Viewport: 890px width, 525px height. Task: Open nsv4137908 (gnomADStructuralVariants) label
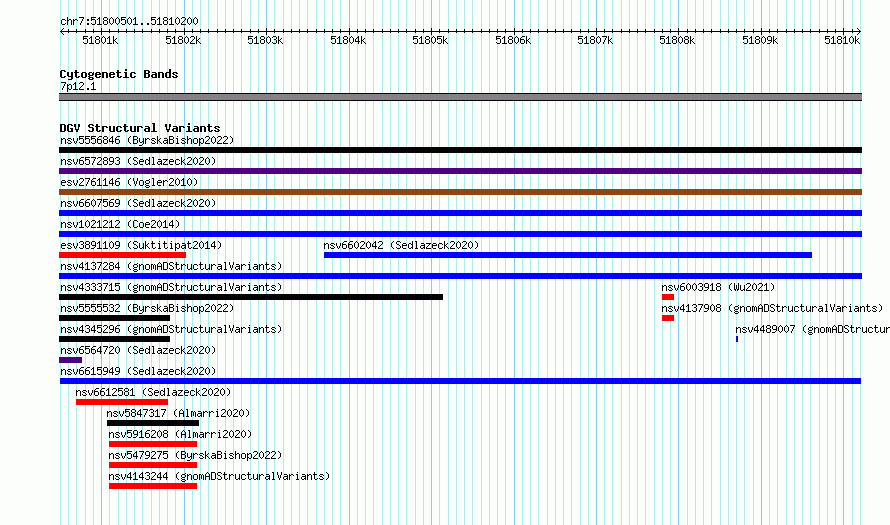(x=773, y=308)
